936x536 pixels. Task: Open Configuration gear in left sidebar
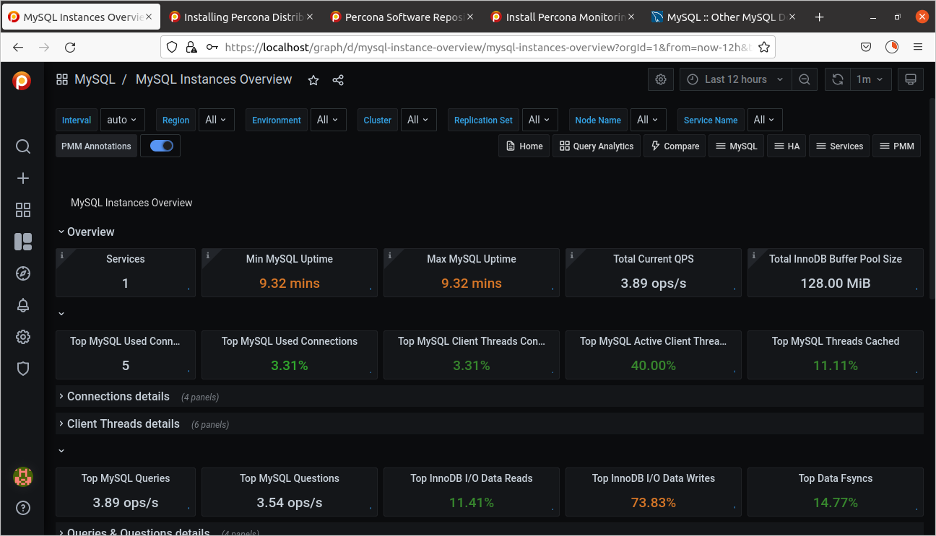click(23, 337)
